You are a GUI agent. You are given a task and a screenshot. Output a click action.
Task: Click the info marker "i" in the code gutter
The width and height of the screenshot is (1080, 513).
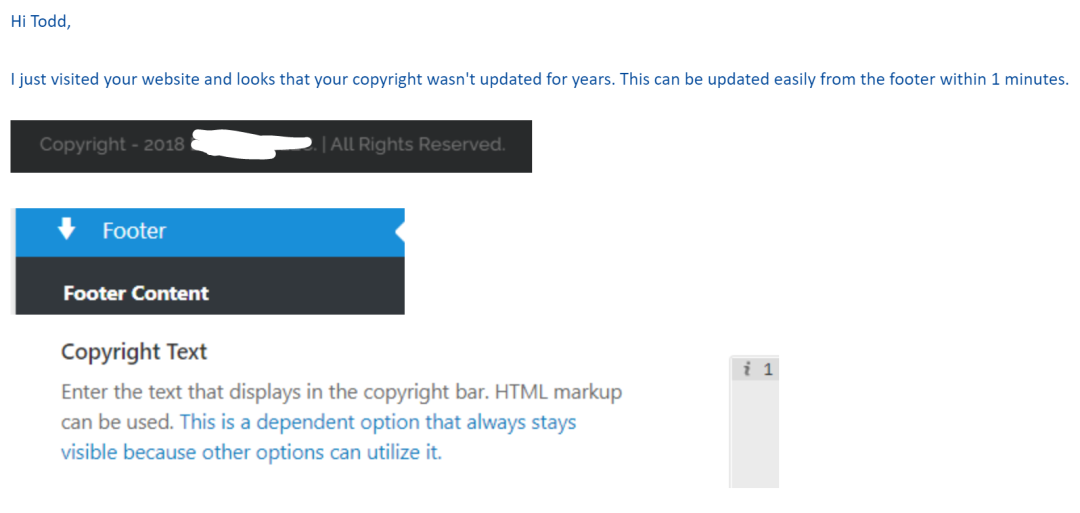click(747, 370)
